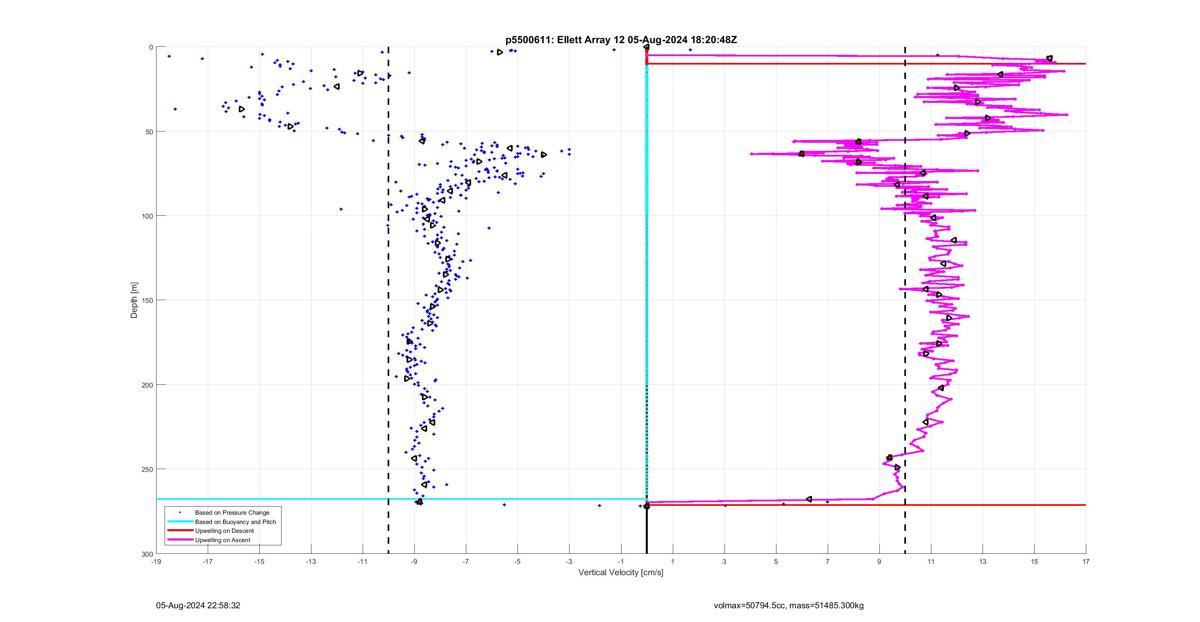This screenshot has height=622, width=1200.
Task: Click the 'Depth [m]' y-axis label
Action: pos(133,300)
